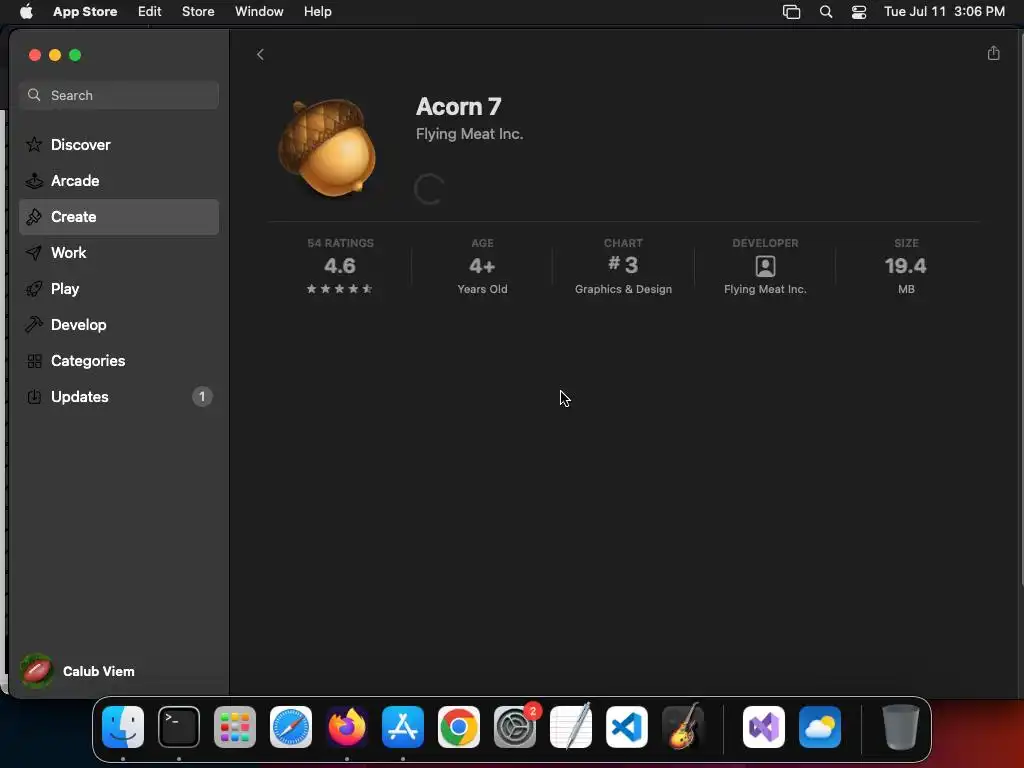Click the Arcade joystick icon
1024x768 pixels.
[x=34, y=181]
